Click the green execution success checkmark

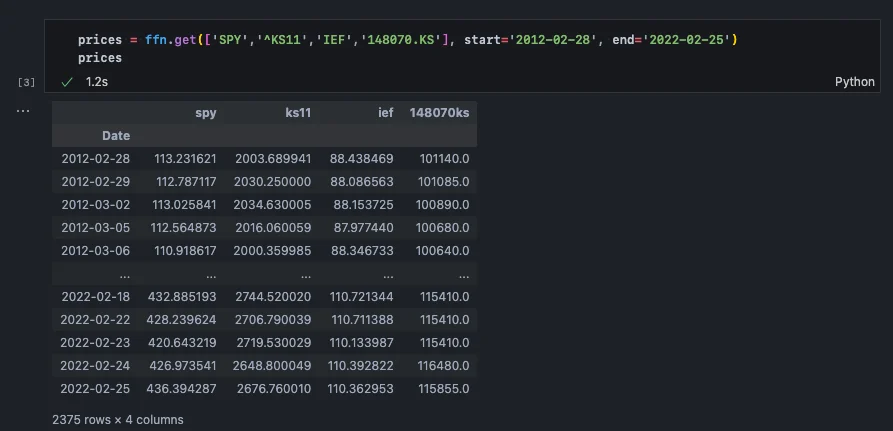[x=67, y=81]
